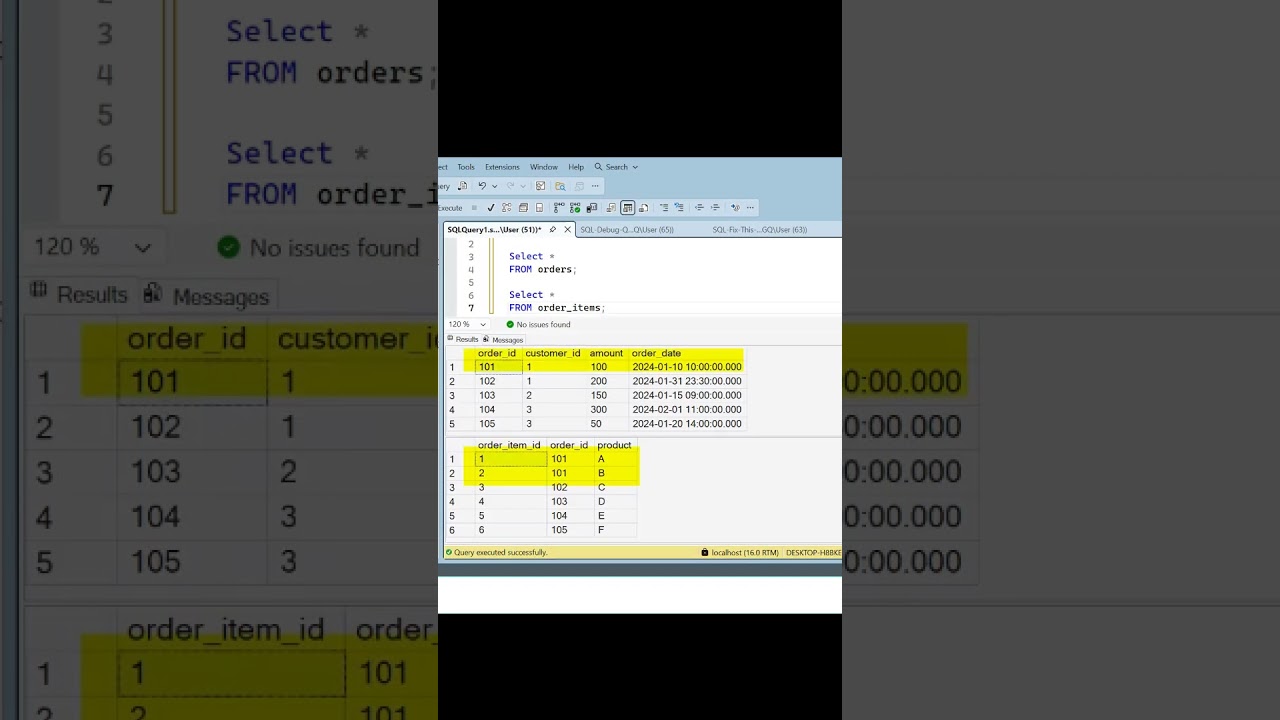Click the folder search icon in toolbar
This screenshot has width=1280, height=720.
click(x=560, y=186)
